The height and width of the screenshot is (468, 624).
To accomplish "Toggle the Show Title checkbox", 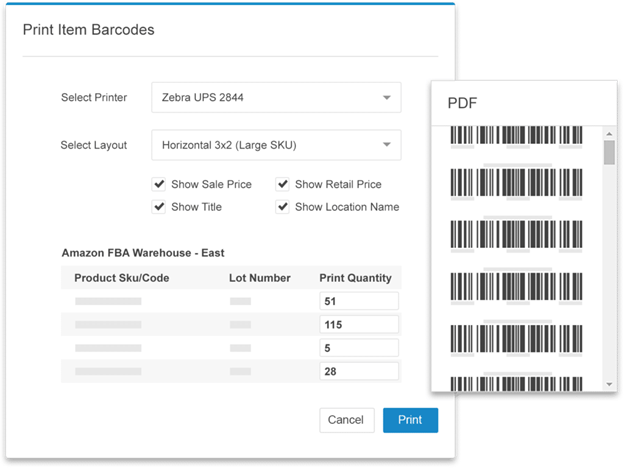I will pyautogui.click(x=159, y=207).
